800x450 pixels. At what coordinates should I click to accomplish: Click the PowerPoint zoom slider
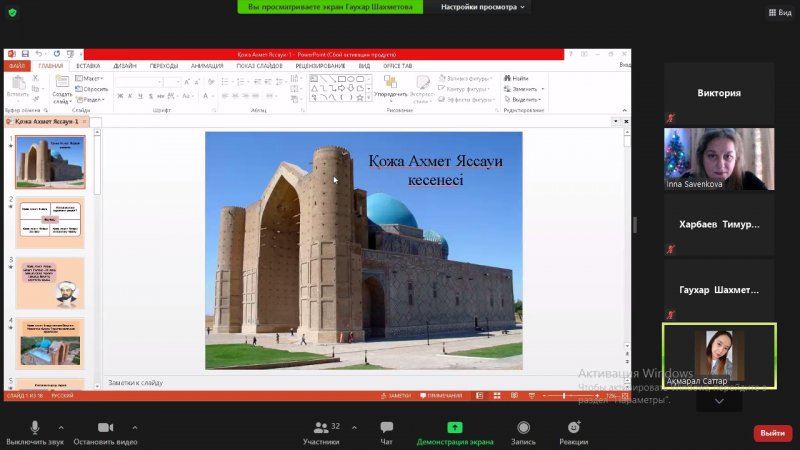pos(571,396)
